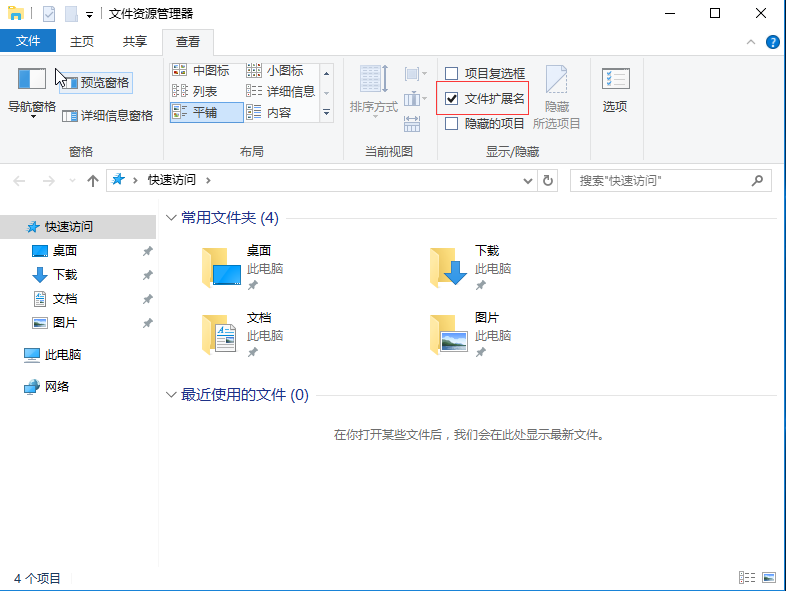This screenshot has height=591, width=786.
Task: Collapse the 常用文件夹 group
Action: (172, 218)
